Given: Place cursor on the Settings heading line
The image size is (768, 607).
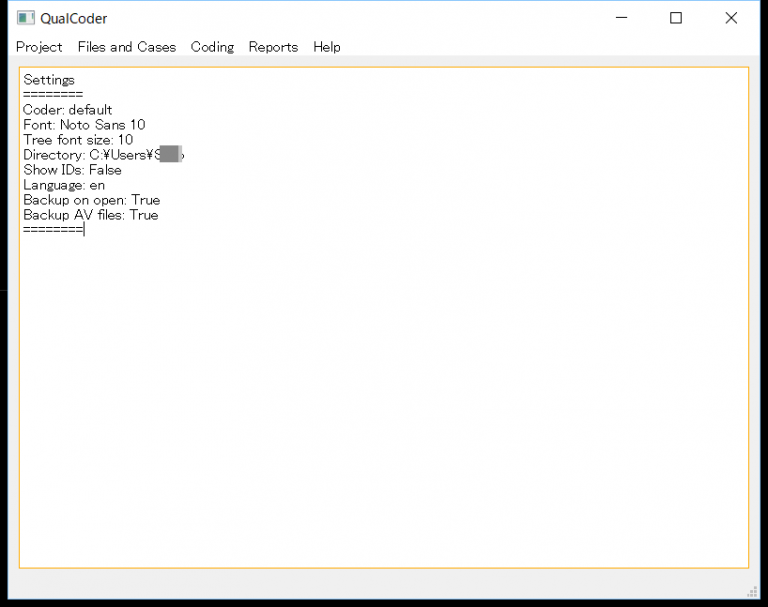Looking at the screenshot, I should click(49, 80).
